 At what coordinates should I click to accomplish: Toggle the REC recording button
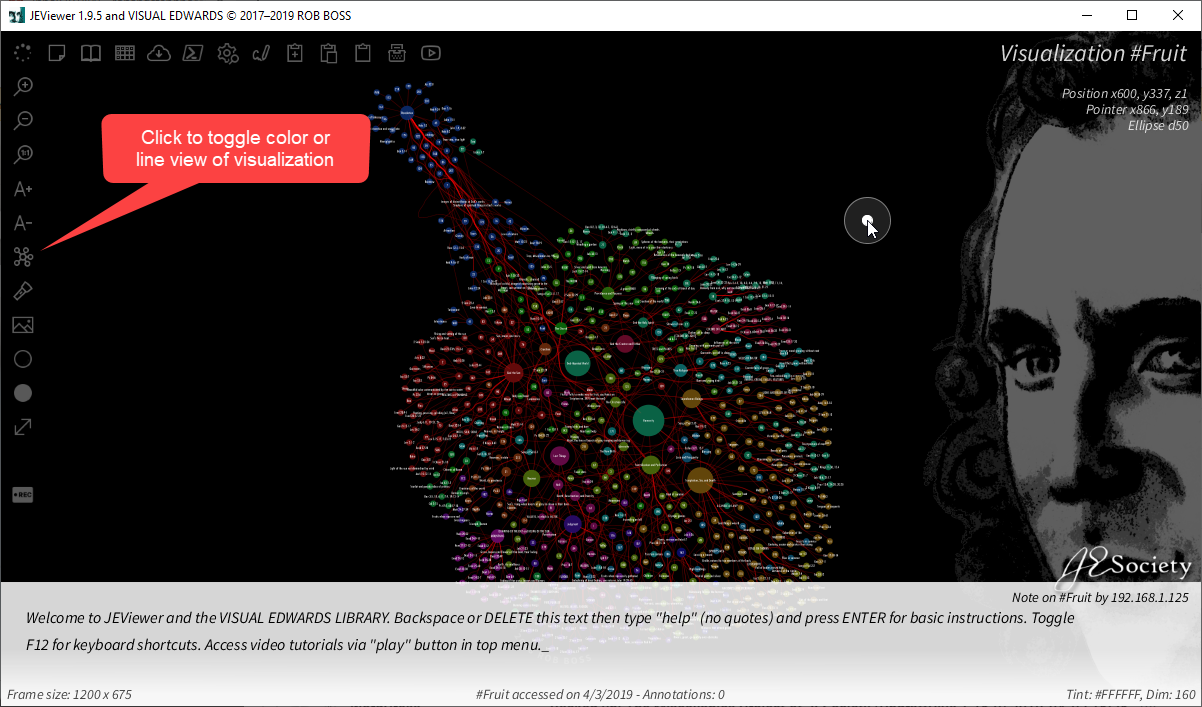(x=23, y=495)
